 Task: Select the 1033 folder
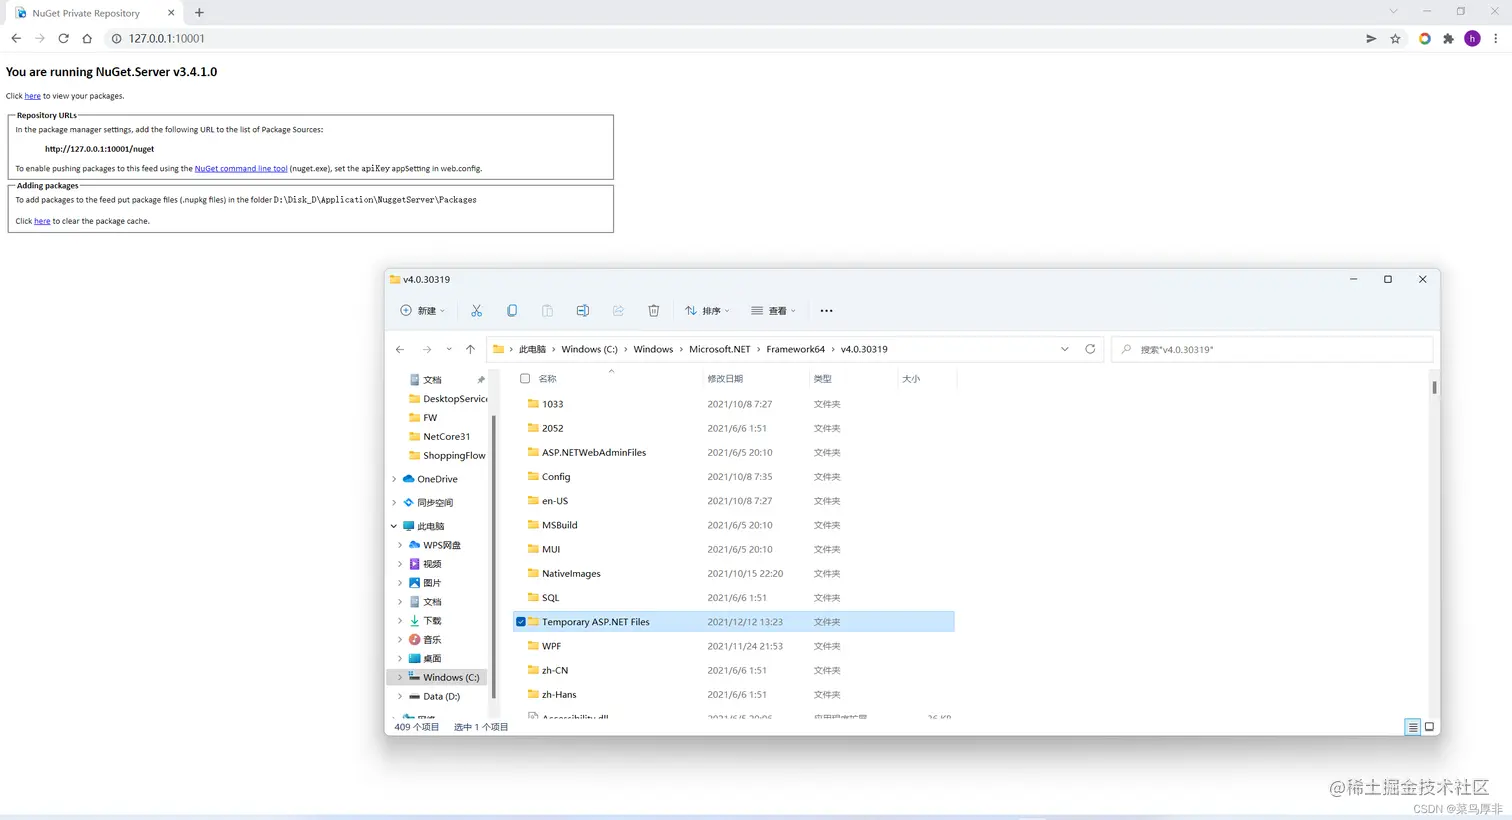[552, 404]
